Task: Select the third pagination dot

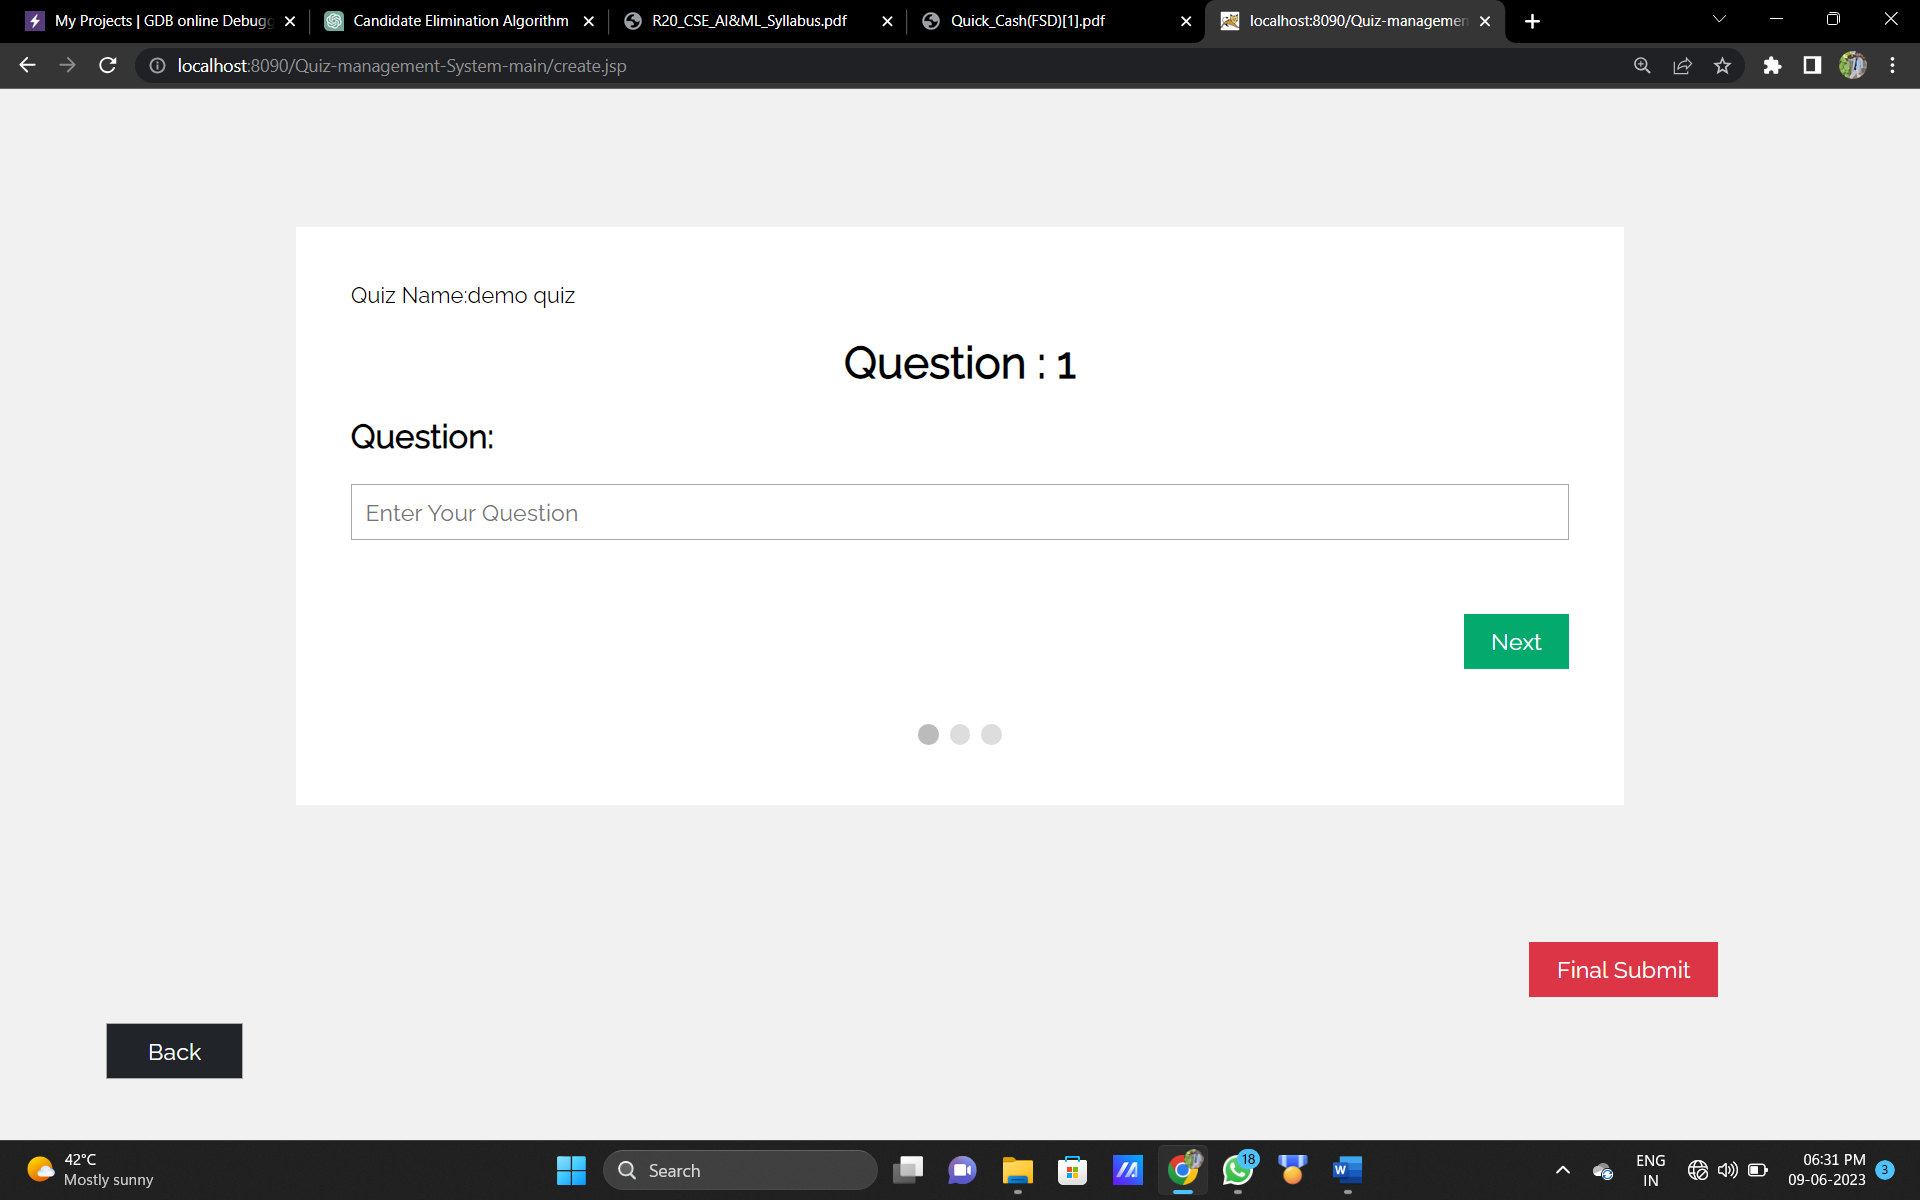Action: pos(991,734)
